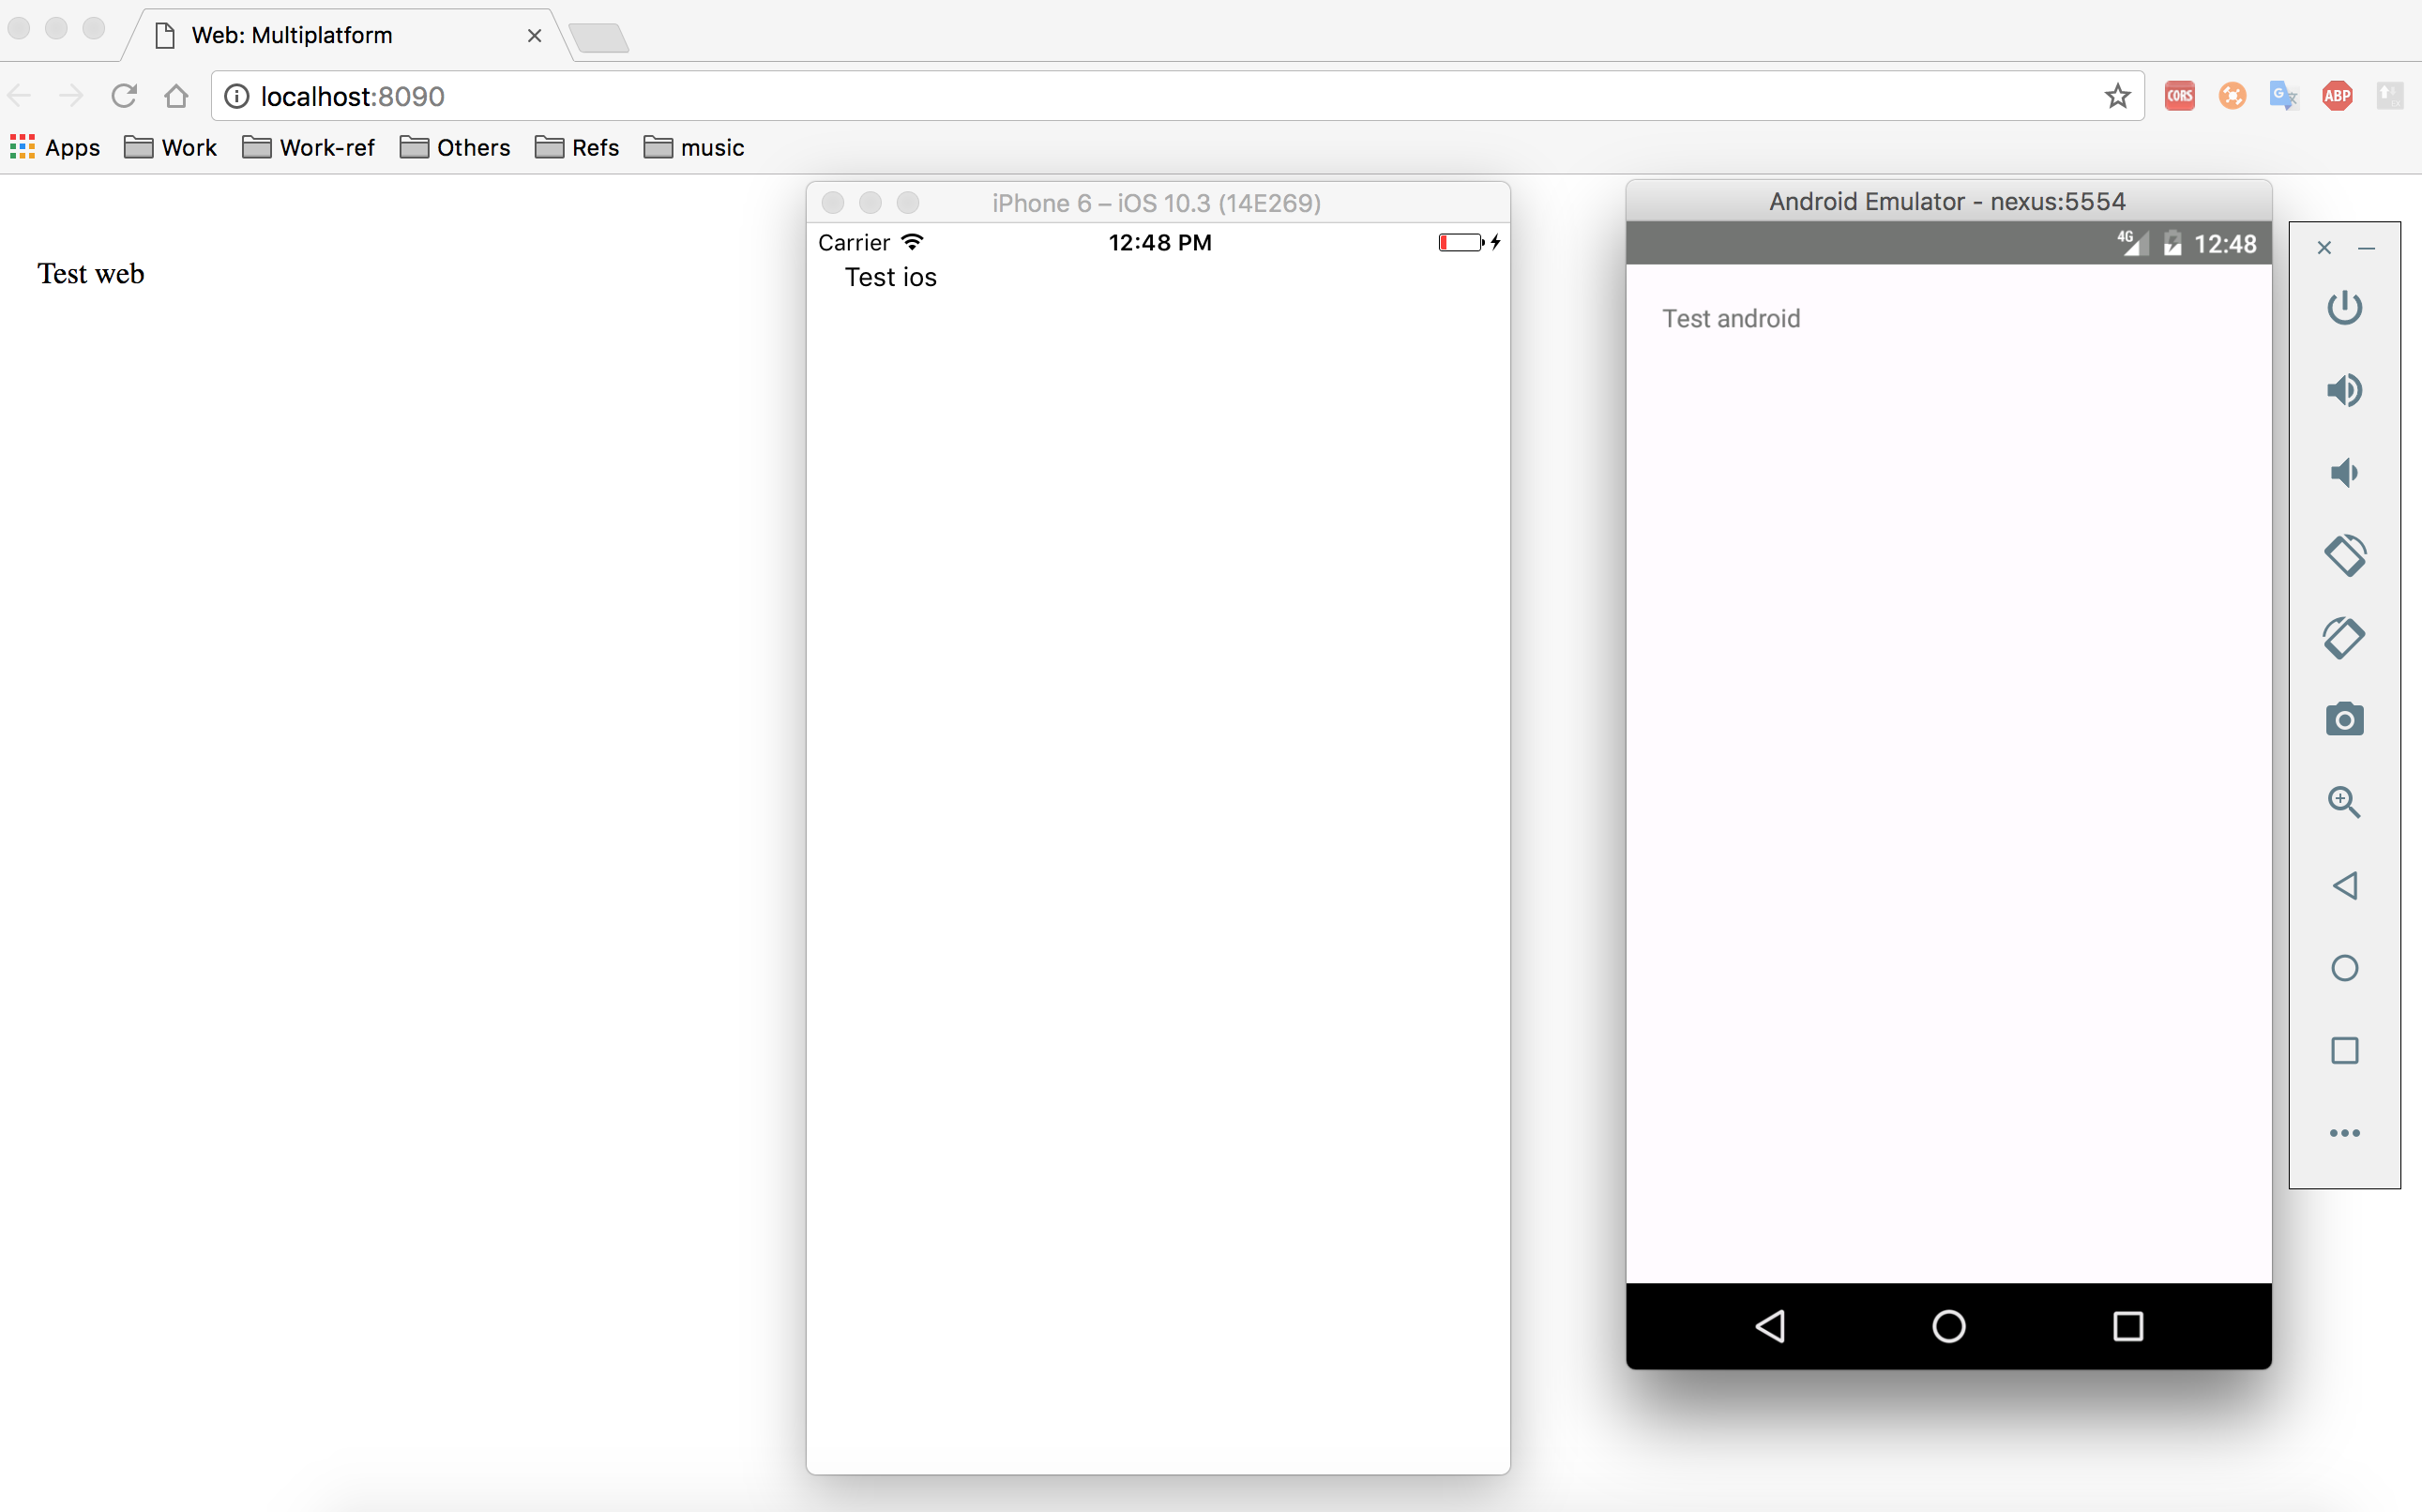Bookmark this page with the star icon

click(x=2117, y=96)
